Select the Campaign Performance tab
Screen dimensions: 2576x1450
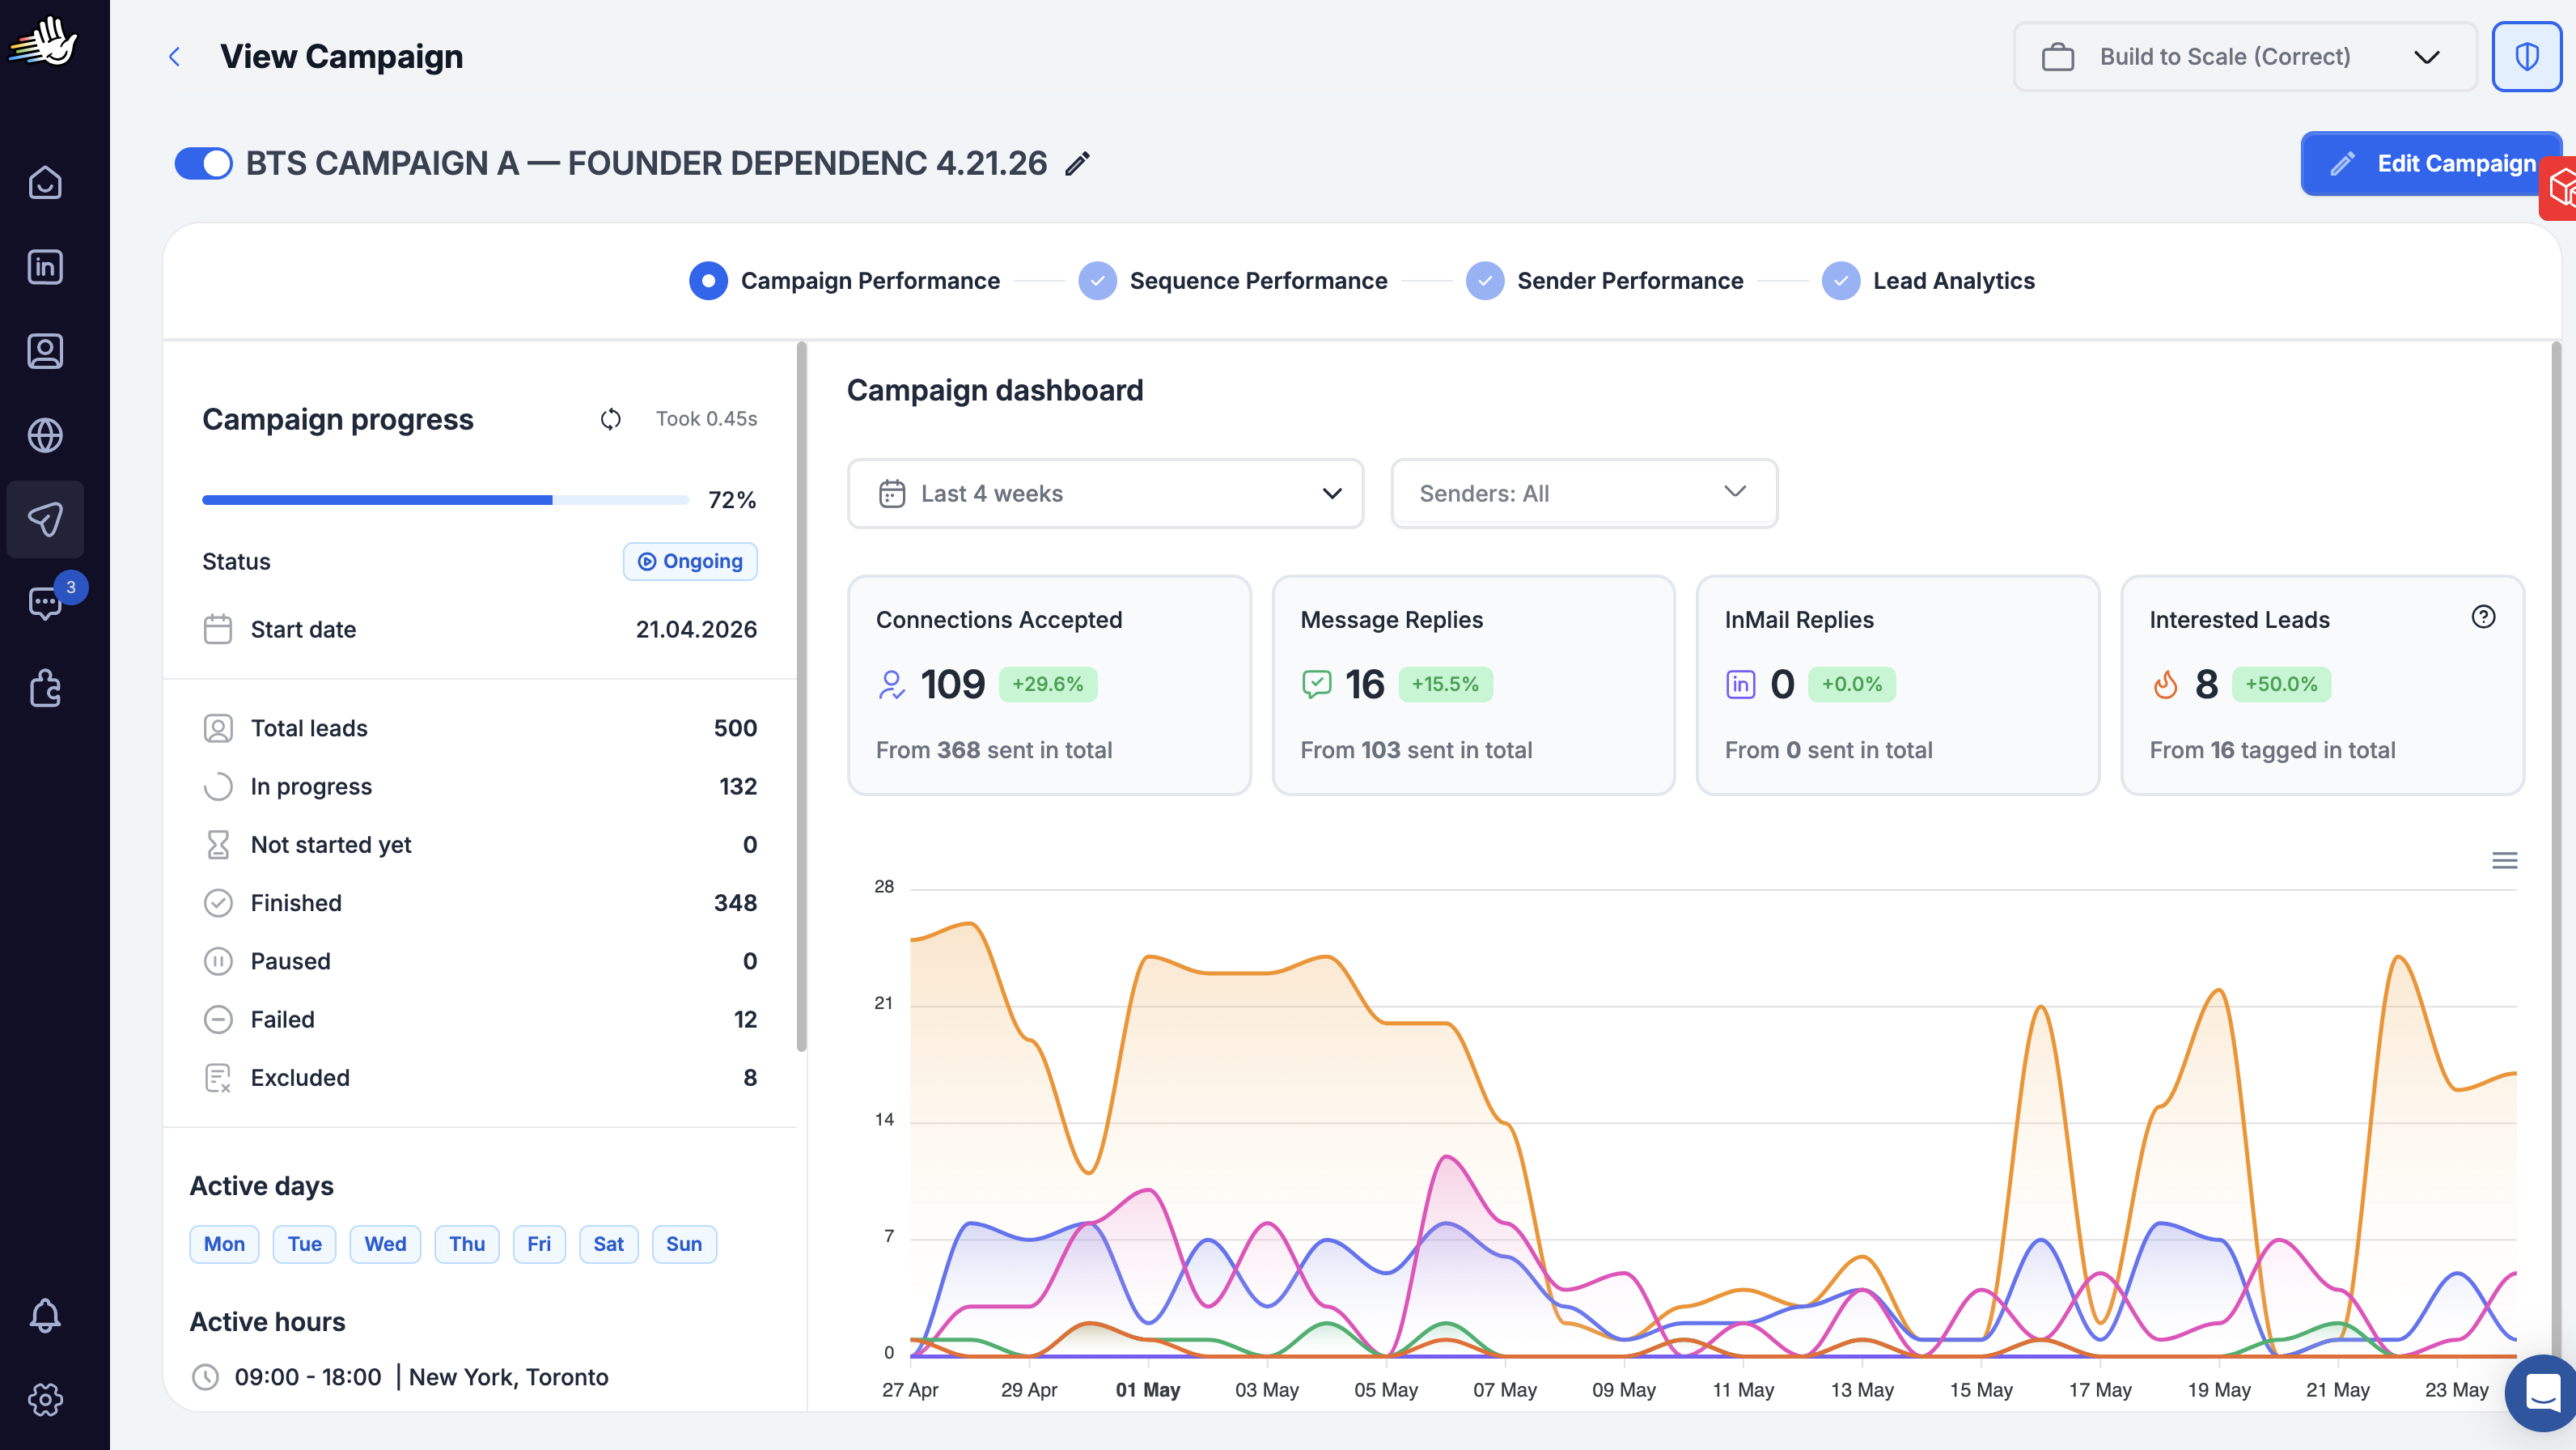[x=844, y=281]
